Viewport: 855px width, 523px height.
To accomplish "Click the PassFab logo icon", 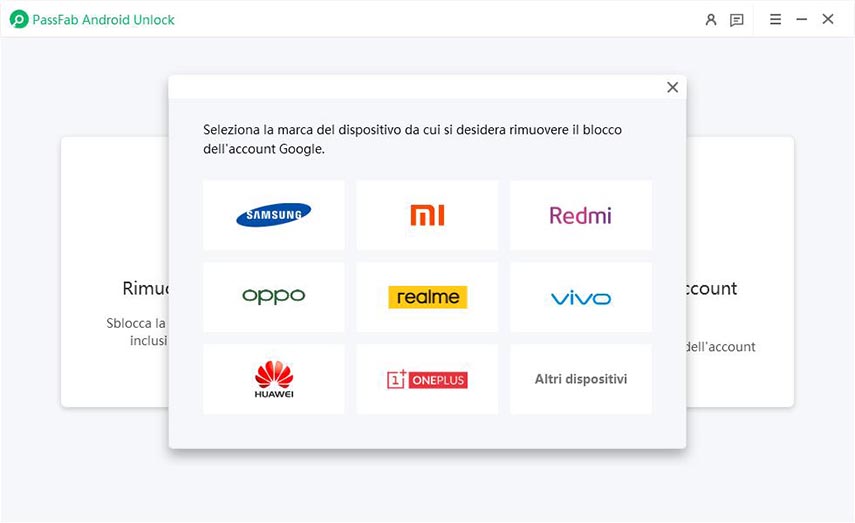I will pos(18,19).
